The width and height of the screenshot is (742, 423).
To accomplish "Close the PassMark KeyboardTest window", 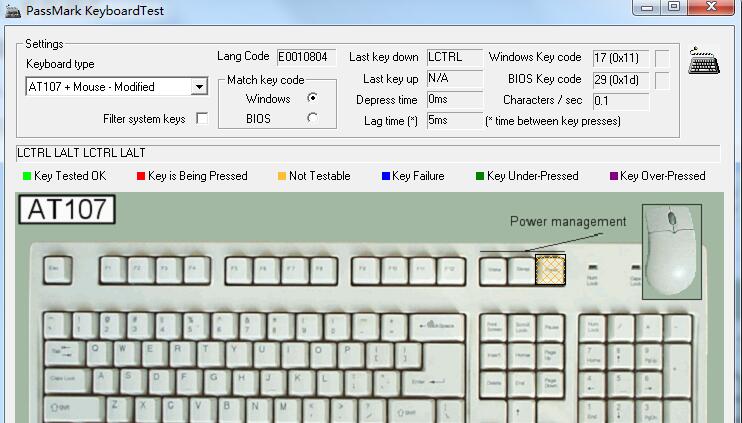I will pyautogui.click(x=711, y=7).
